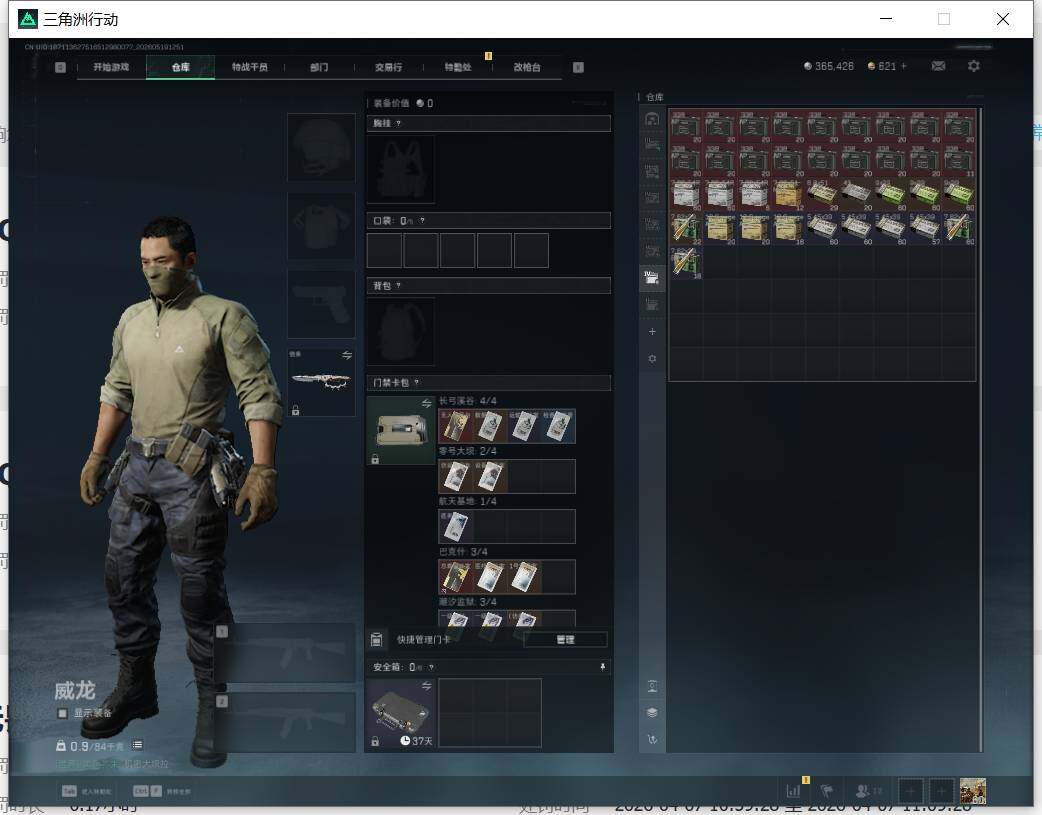The height and width of the screenshot is (815, 1042).
Task: Click the flag icon at the bottom
Action: 827,790
